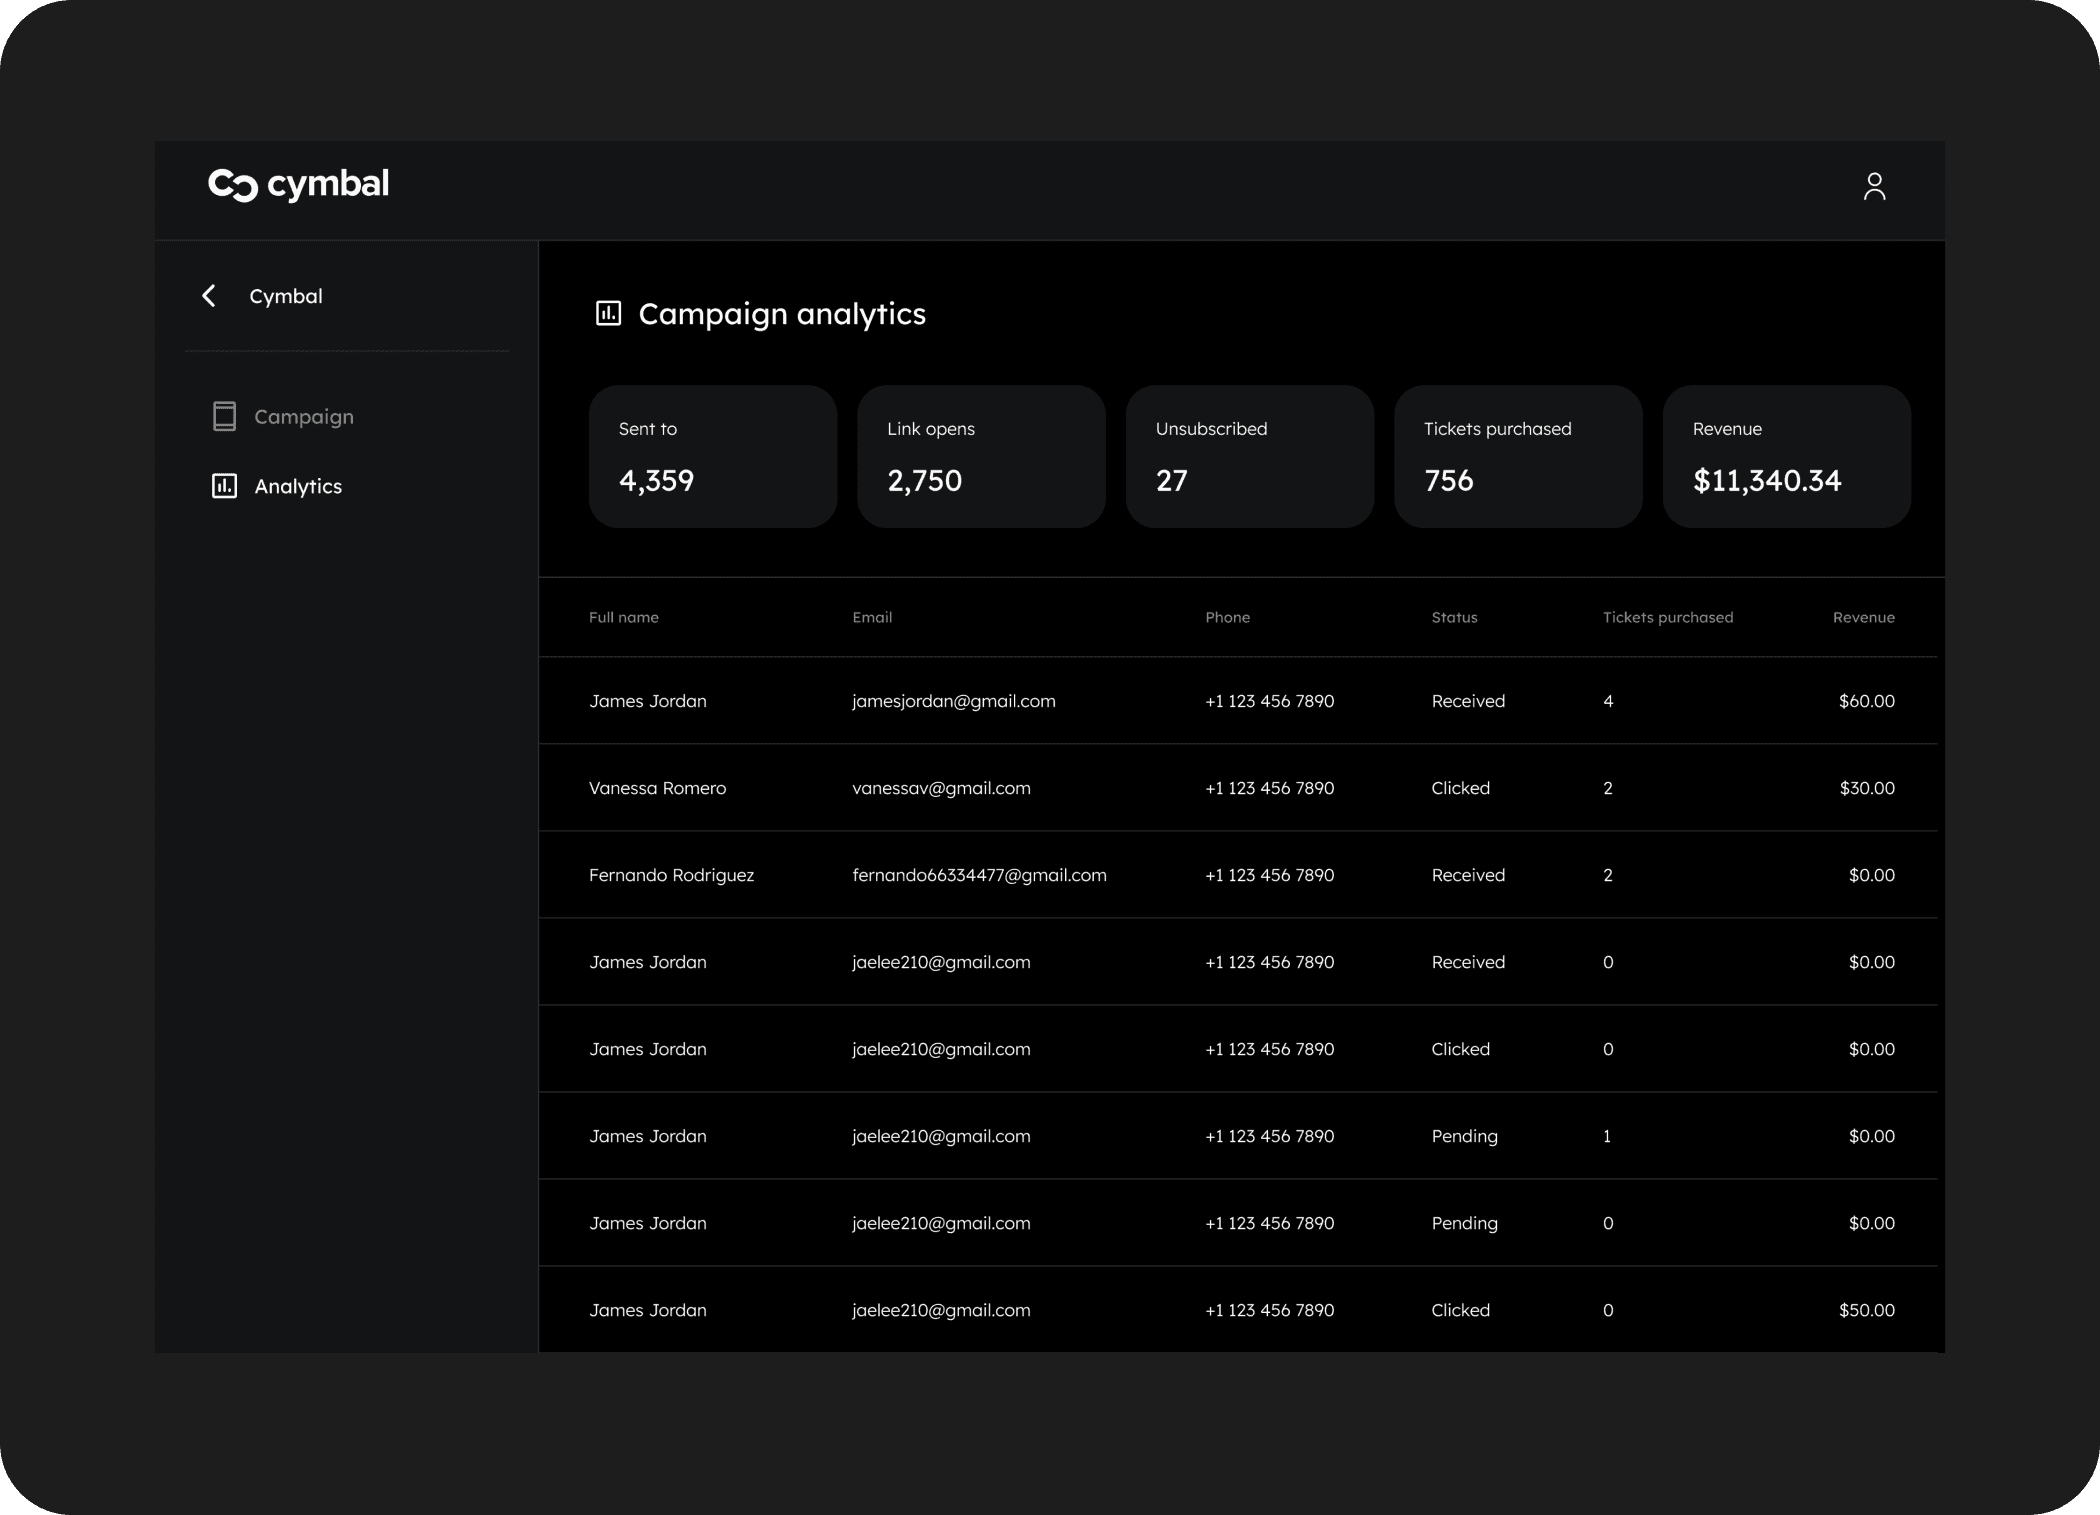This screenshot has height=1515, width=2100.
Task: Select the Link opens stat card
Action: pyautogui.click(x=980, y=456)
